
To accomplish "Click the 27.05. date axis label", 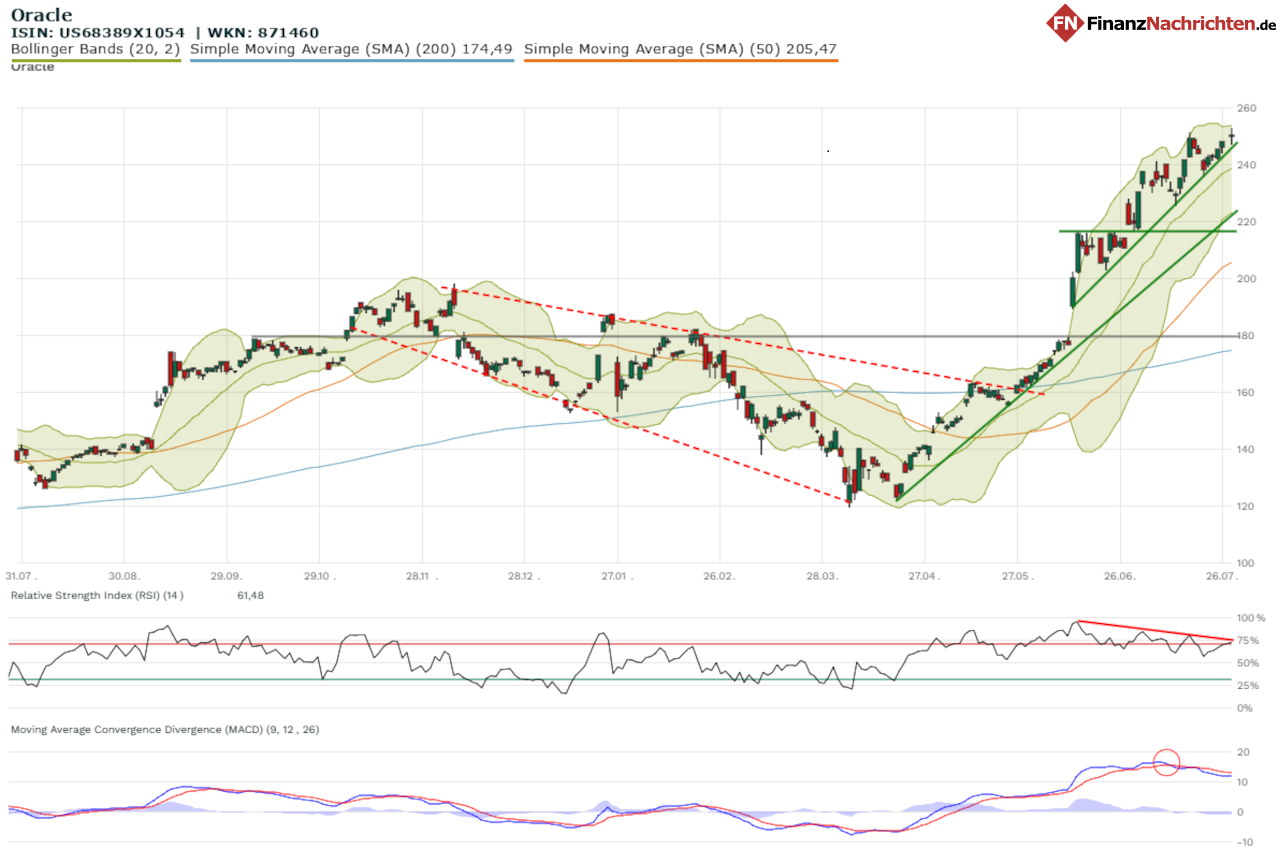I will [1017, 578].
